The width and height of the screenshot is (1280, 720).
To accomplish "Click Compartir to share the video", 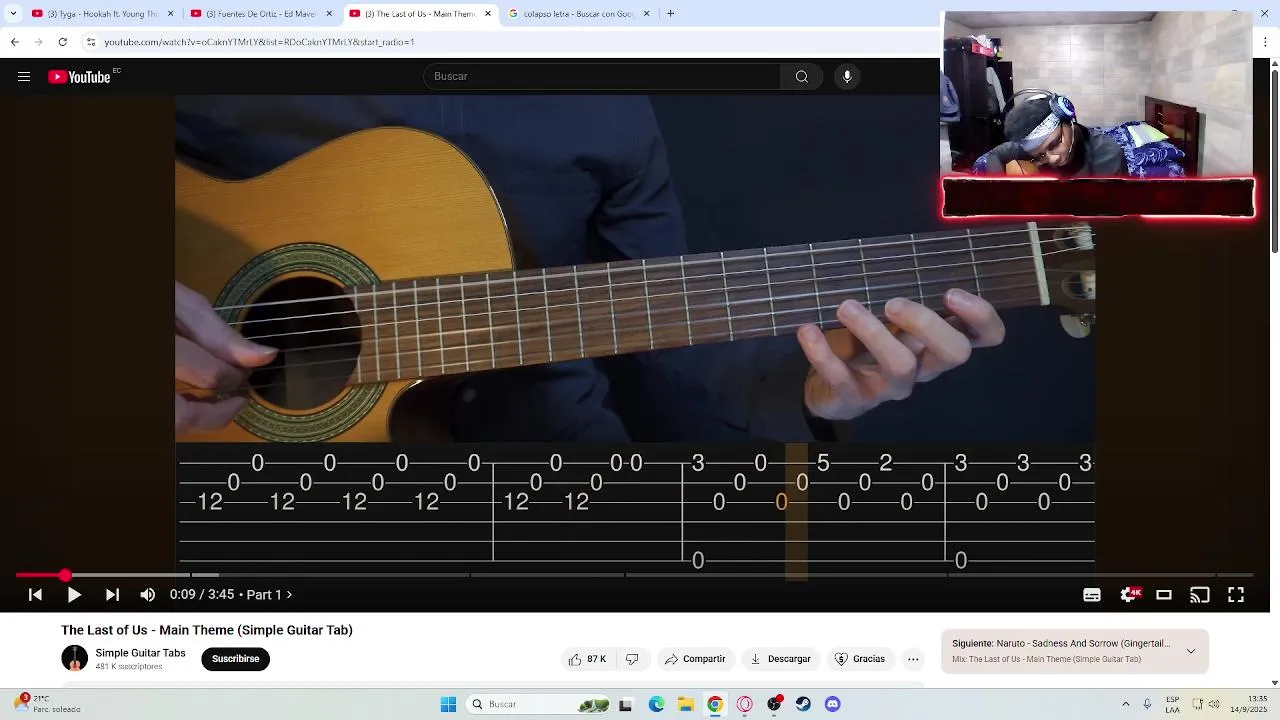I will 695,659.
